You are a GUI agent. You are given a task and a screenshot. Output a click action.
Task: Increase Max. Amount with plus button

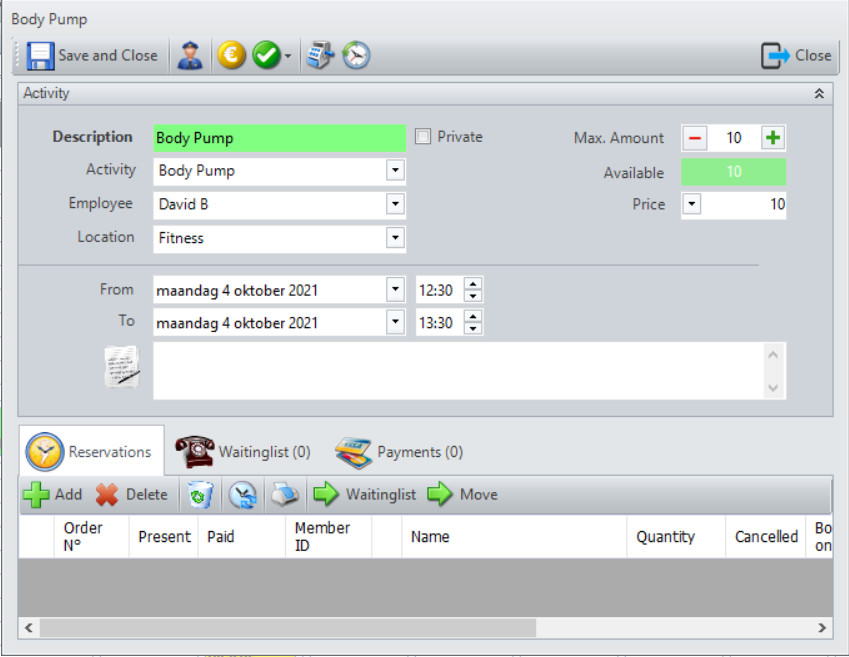(x=773, y=138)
